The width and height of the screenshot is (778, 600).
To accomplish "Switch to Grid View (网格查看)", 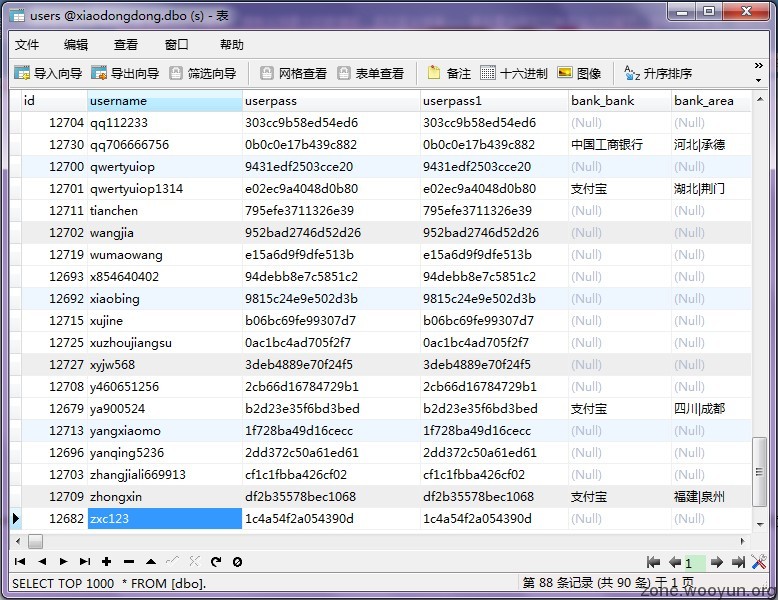I will 293,73.
